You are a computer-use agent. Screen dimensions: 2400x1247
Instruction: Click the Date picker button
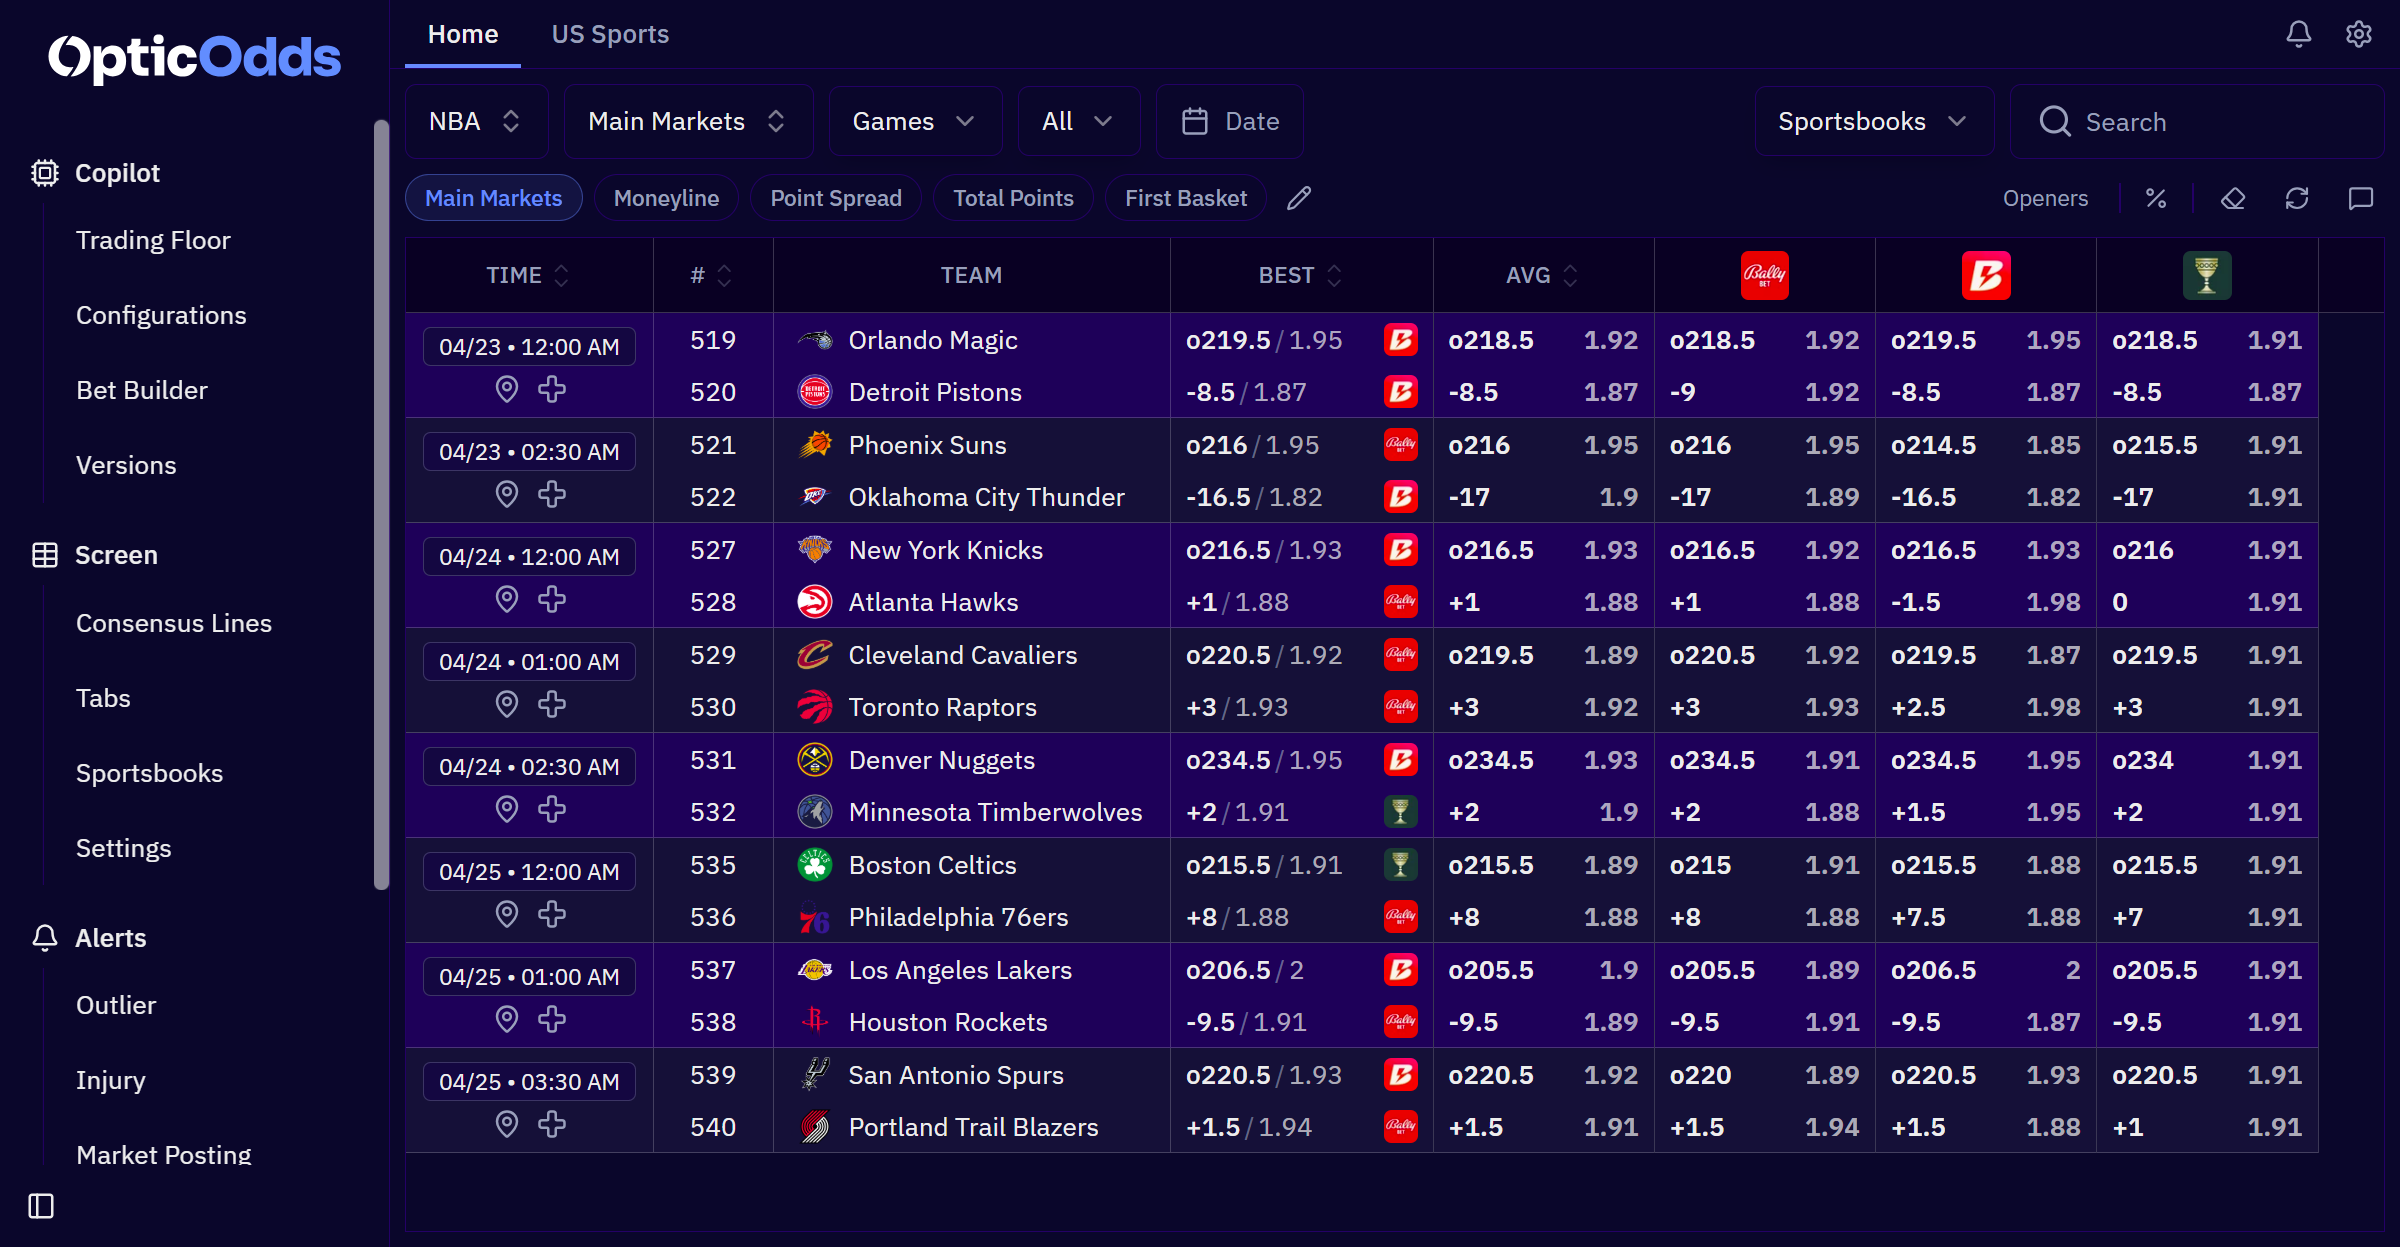[1230, 121]
